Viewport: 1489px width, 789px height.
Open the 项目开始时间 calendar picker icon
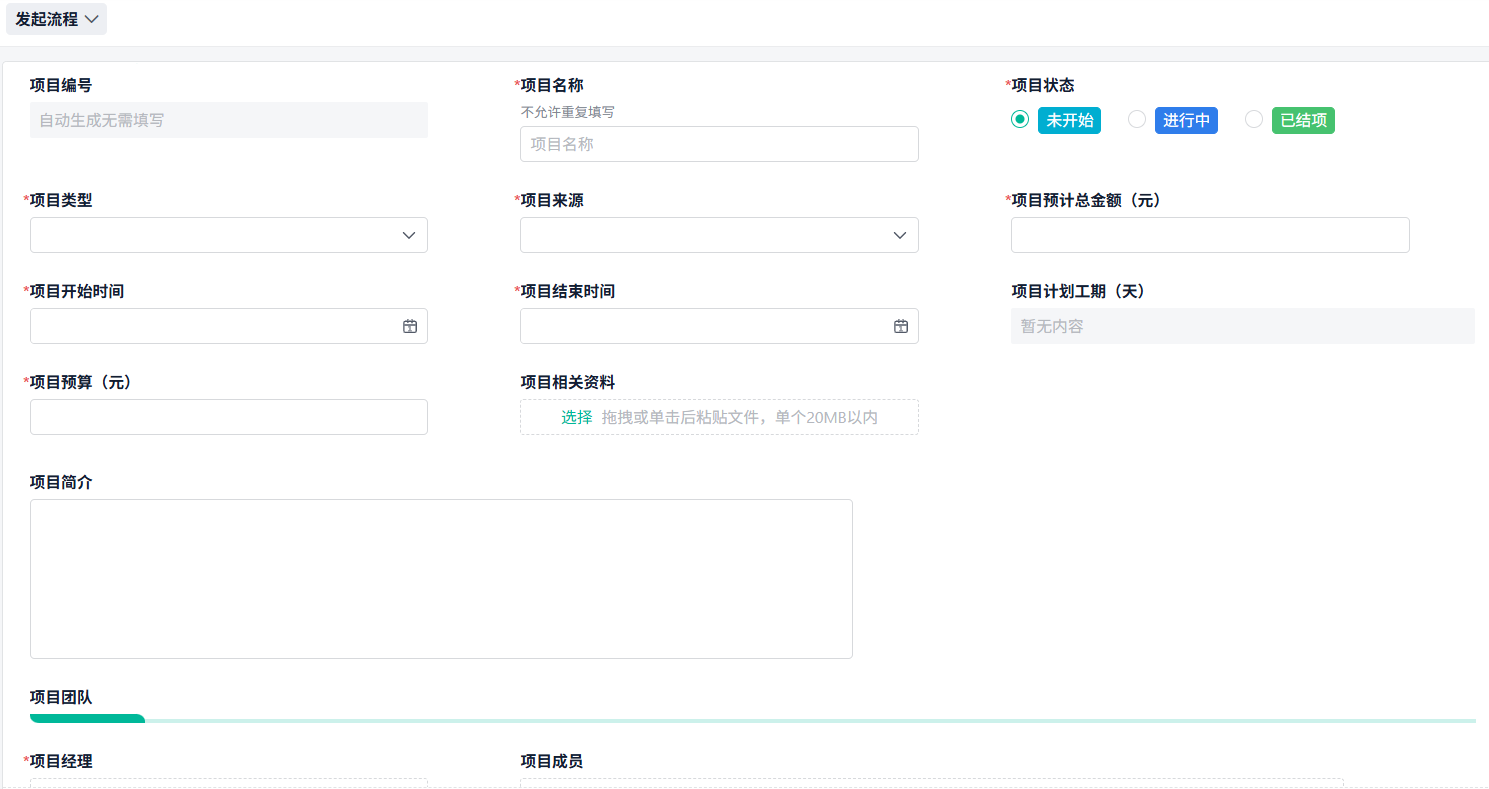point(409,325)
